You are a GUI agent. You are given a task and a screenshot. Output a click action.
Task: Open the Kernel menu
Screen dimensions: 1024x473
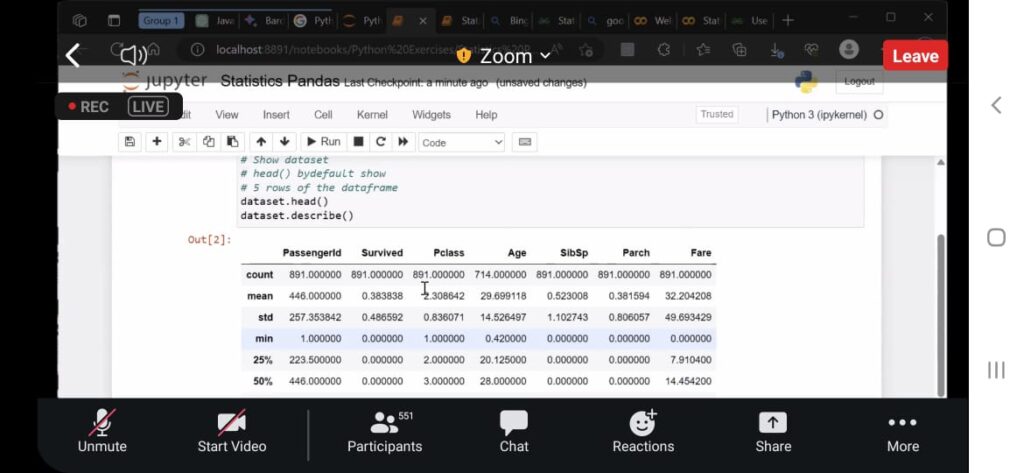[x=372, y=115]
